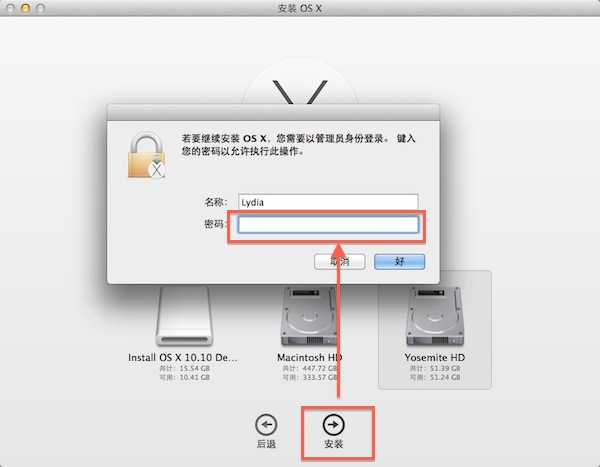Select the Install OS X 10.10 external drive icon
The width and height of the screenshot is (600, 467).
point(184,315)
